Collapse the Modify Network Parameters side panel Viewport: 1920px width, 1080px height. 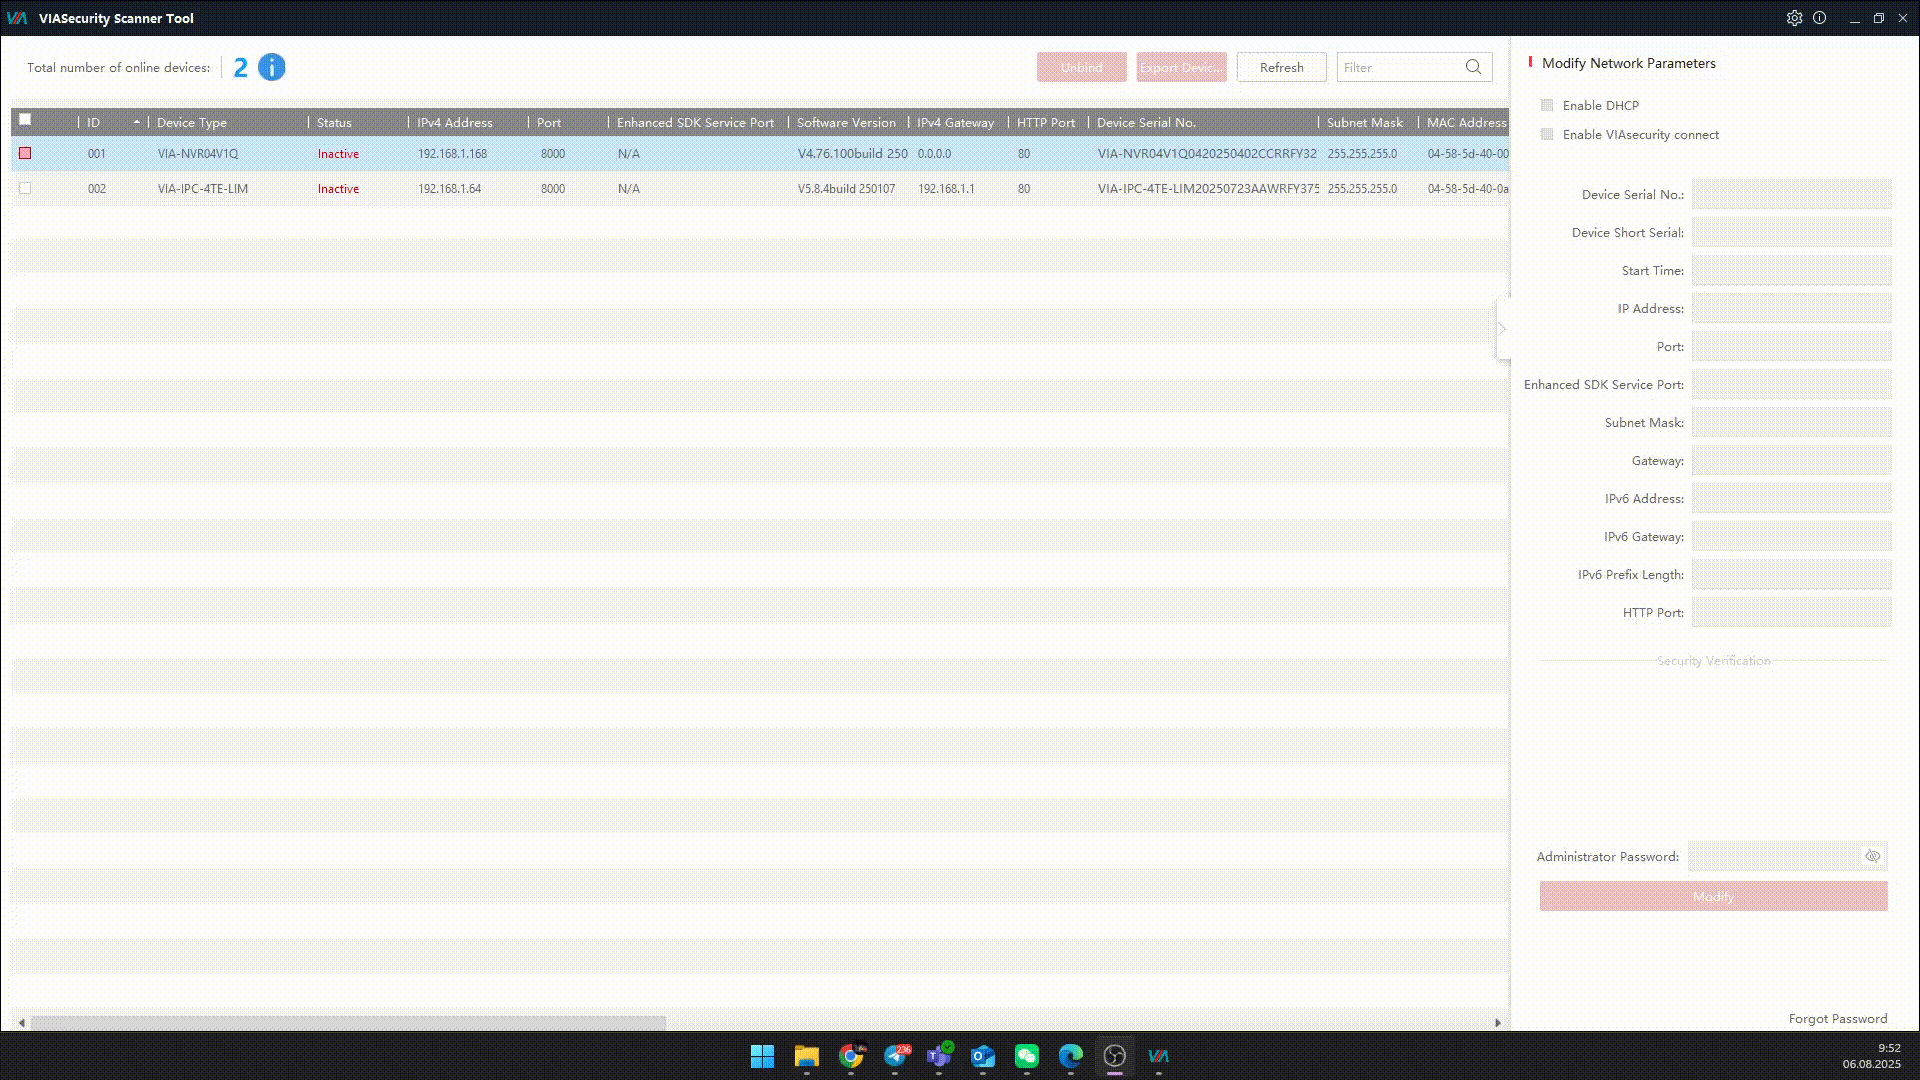(x=1502, y=329)
